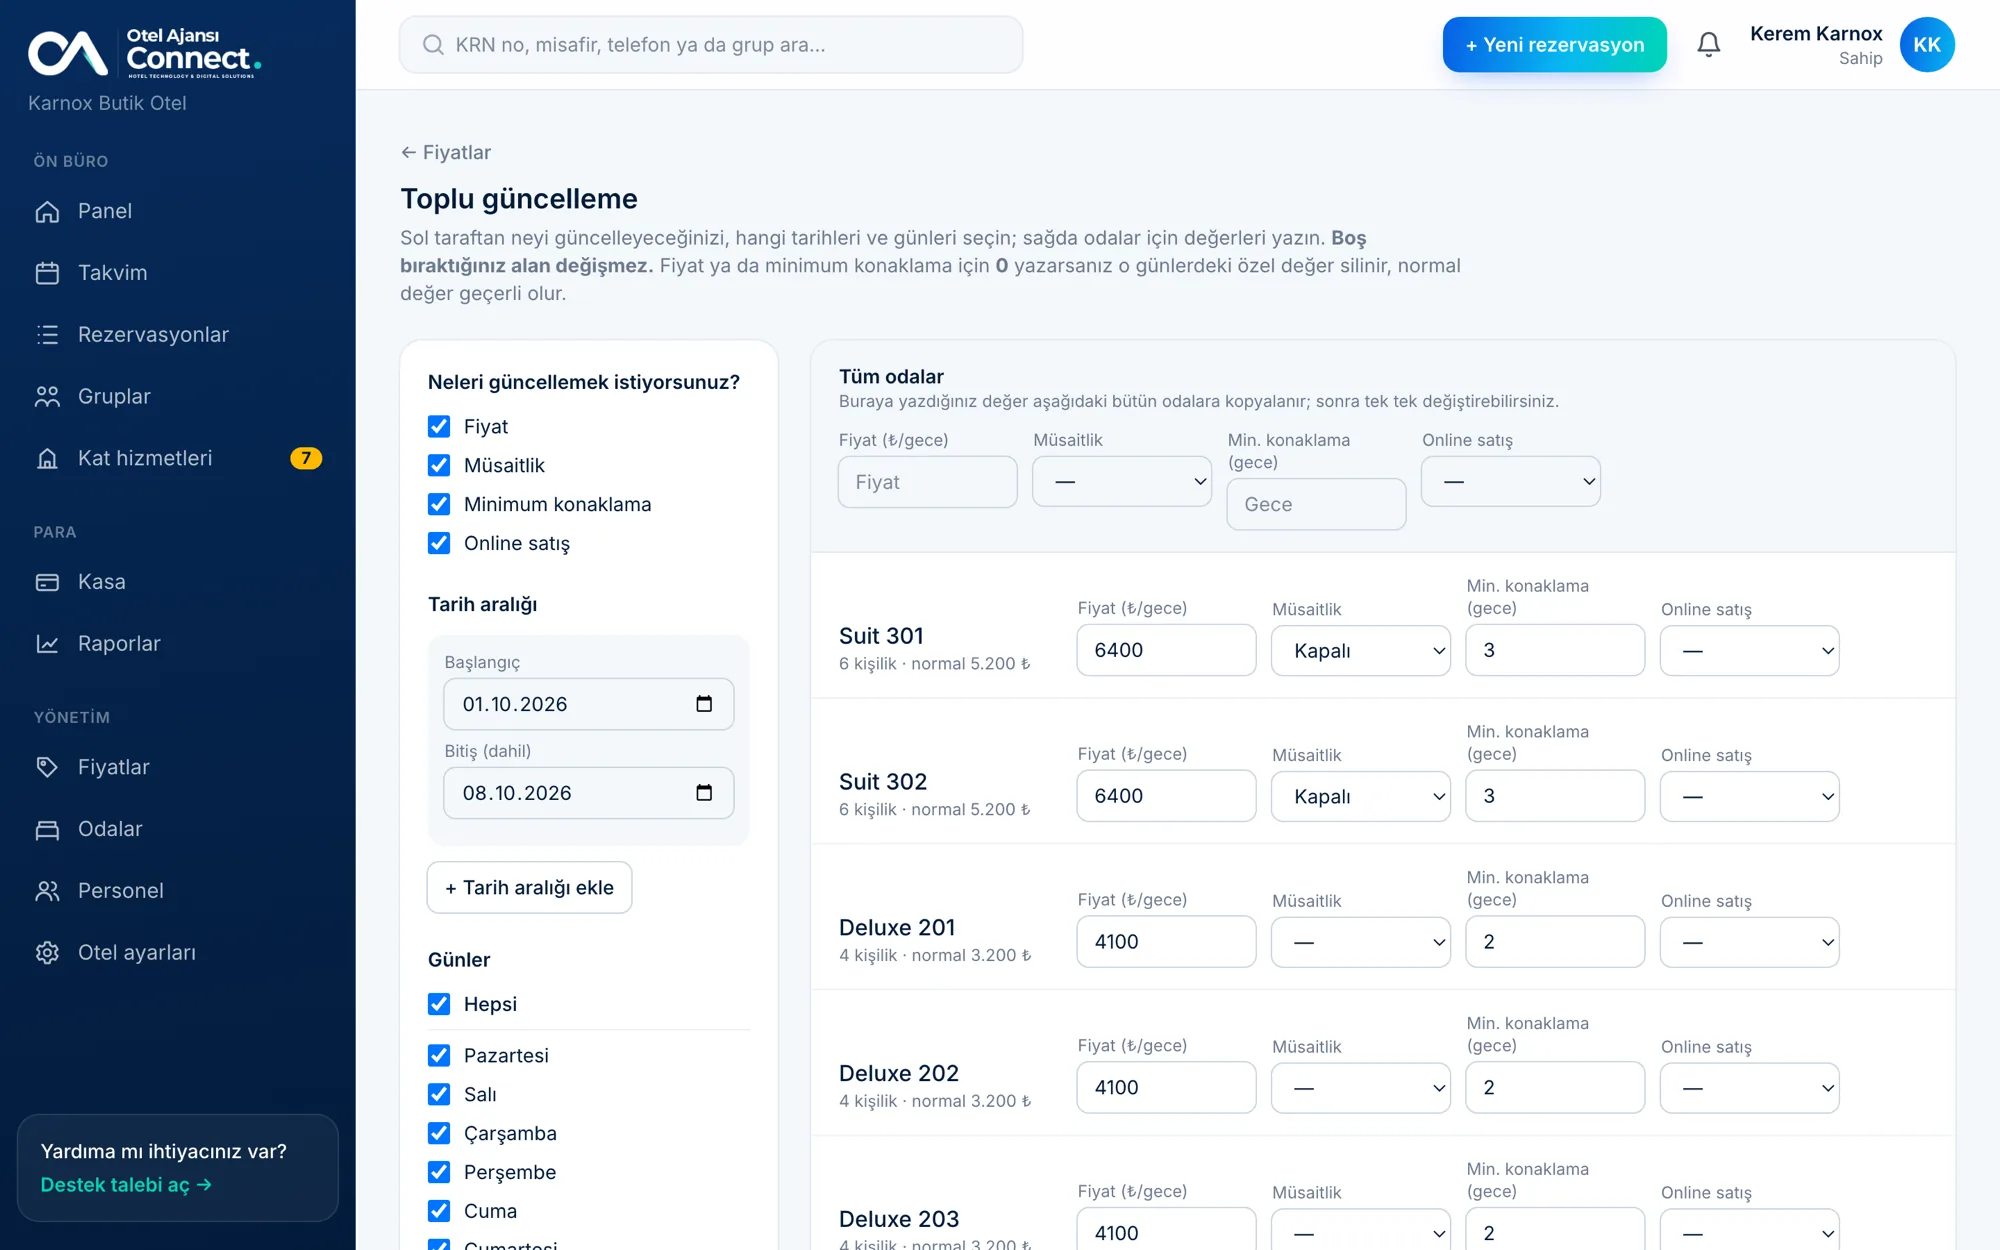Open Tüm odalar Online satış dropdown
Screen dimensions: 2000x1250
coord(1510,482)
